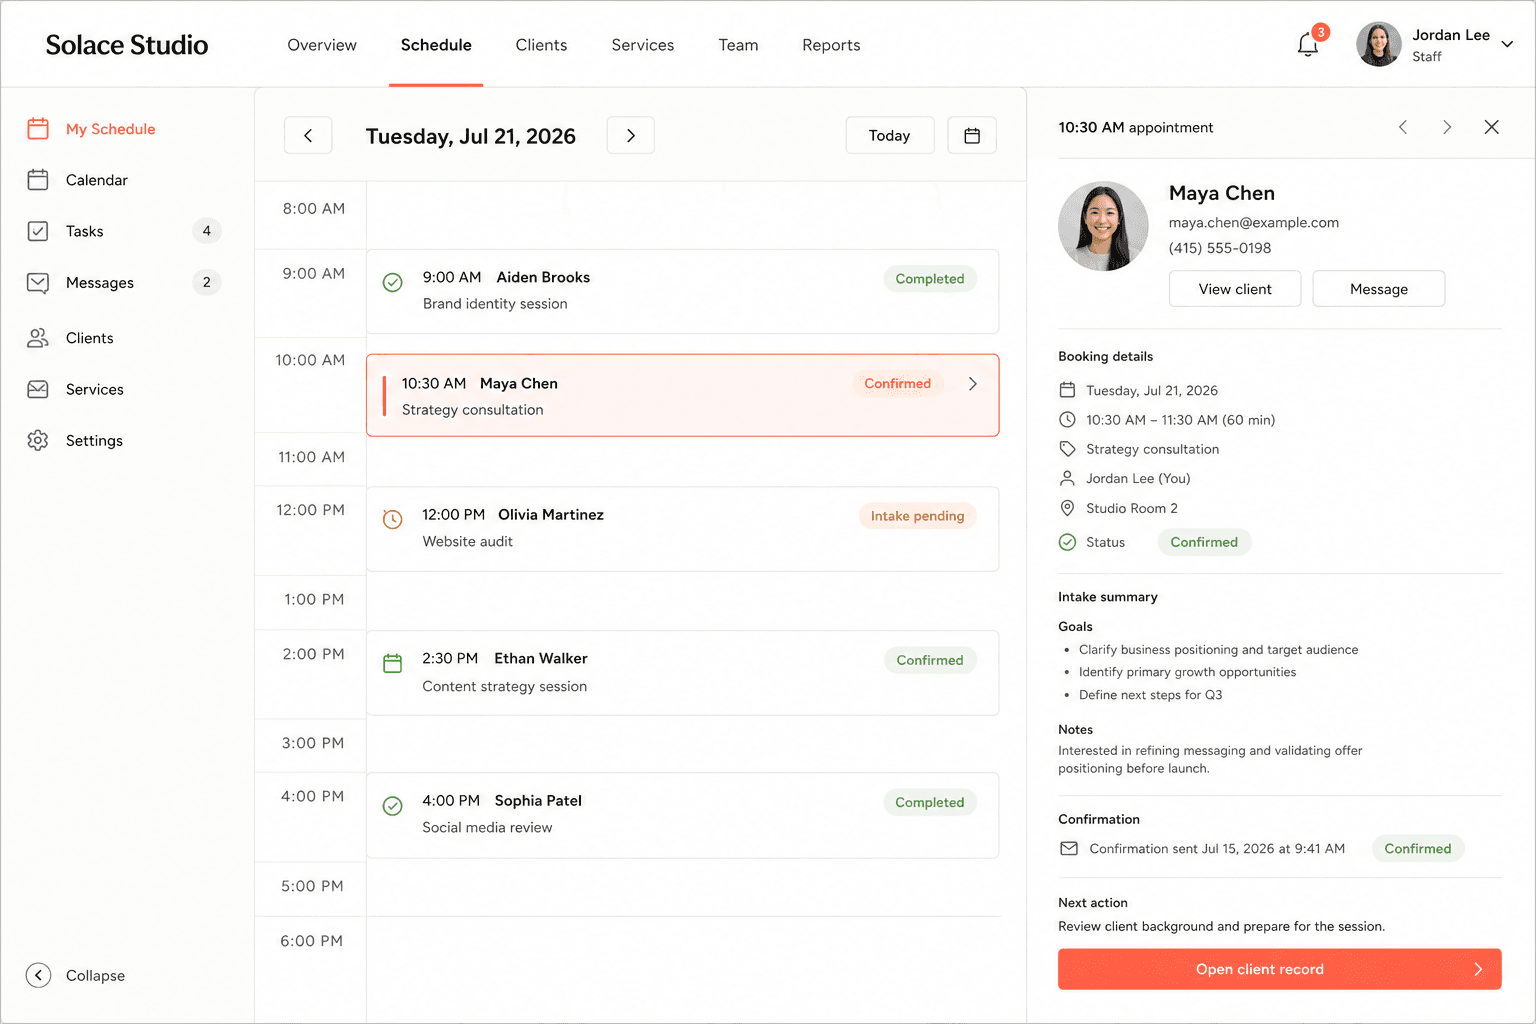
Task: Show next appointment in detail panel
Action: [x=1447, y=127]
